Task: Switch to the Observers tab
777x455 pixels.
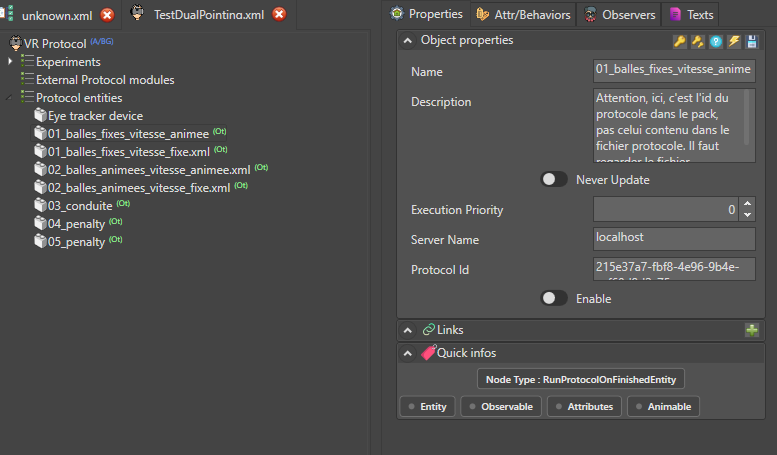Action: (x=619, y=14)
